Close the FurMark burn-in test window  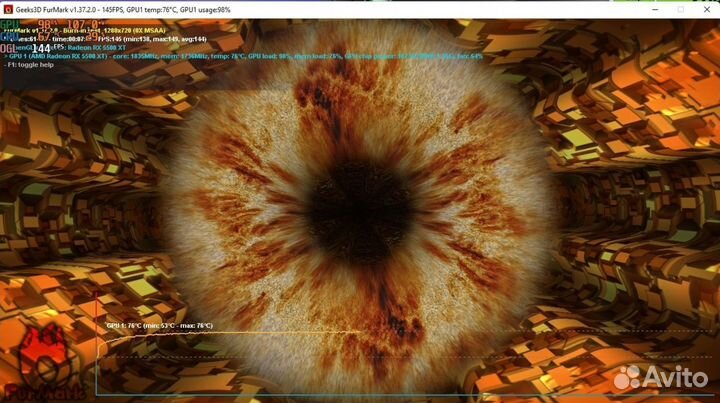tap(707, 10)
